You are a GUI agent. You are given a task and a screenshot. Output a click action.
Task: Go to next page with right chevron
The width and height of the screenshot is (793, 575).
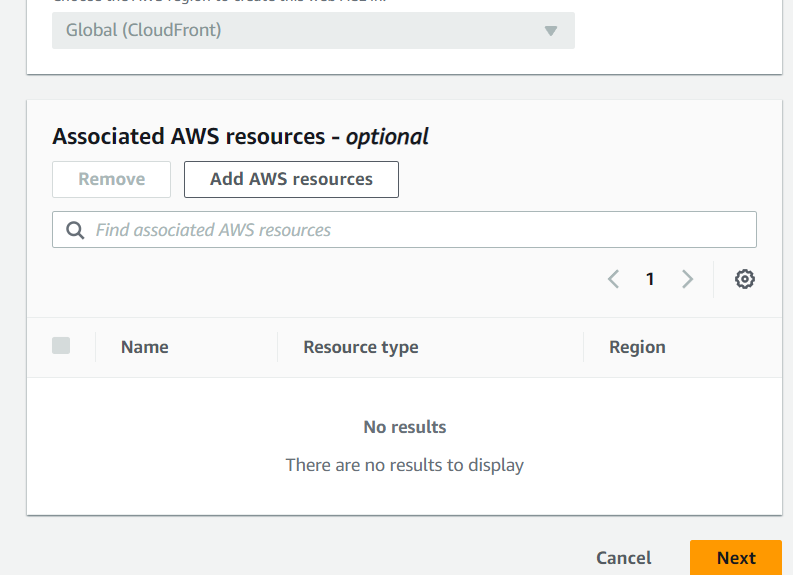[x=687, y=279]
